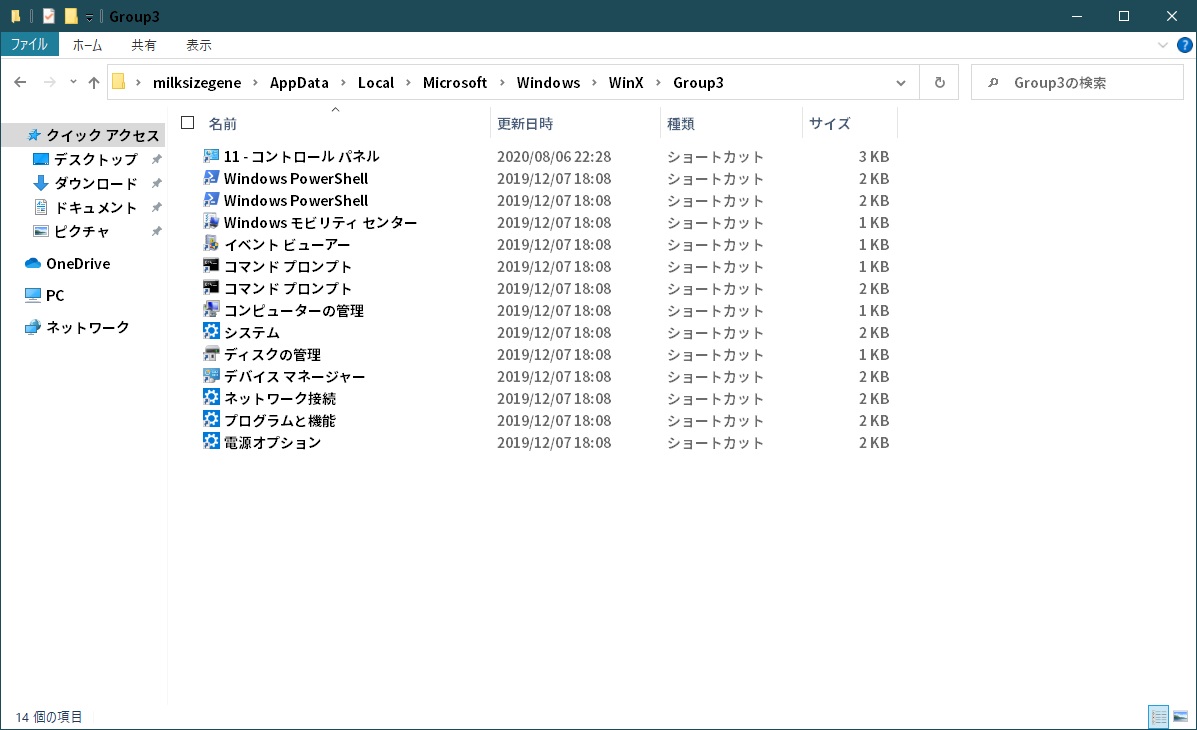
Task: Click the 3 KB size value
Action: 874,157
